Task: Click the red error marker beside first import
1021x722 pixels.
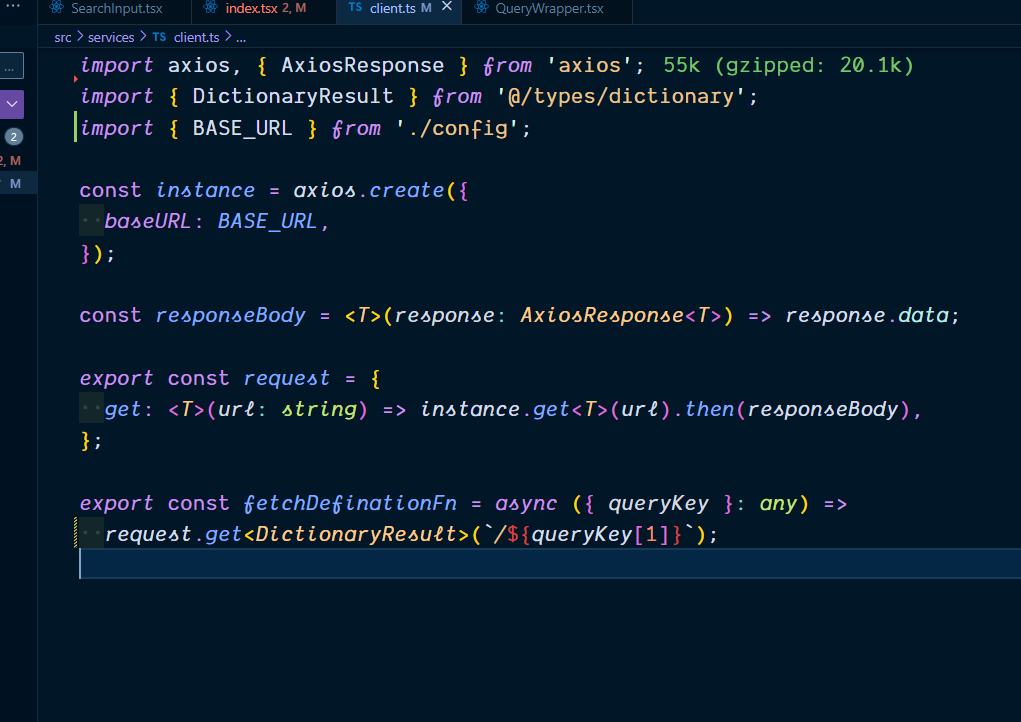Action: [x=76, y=79]
